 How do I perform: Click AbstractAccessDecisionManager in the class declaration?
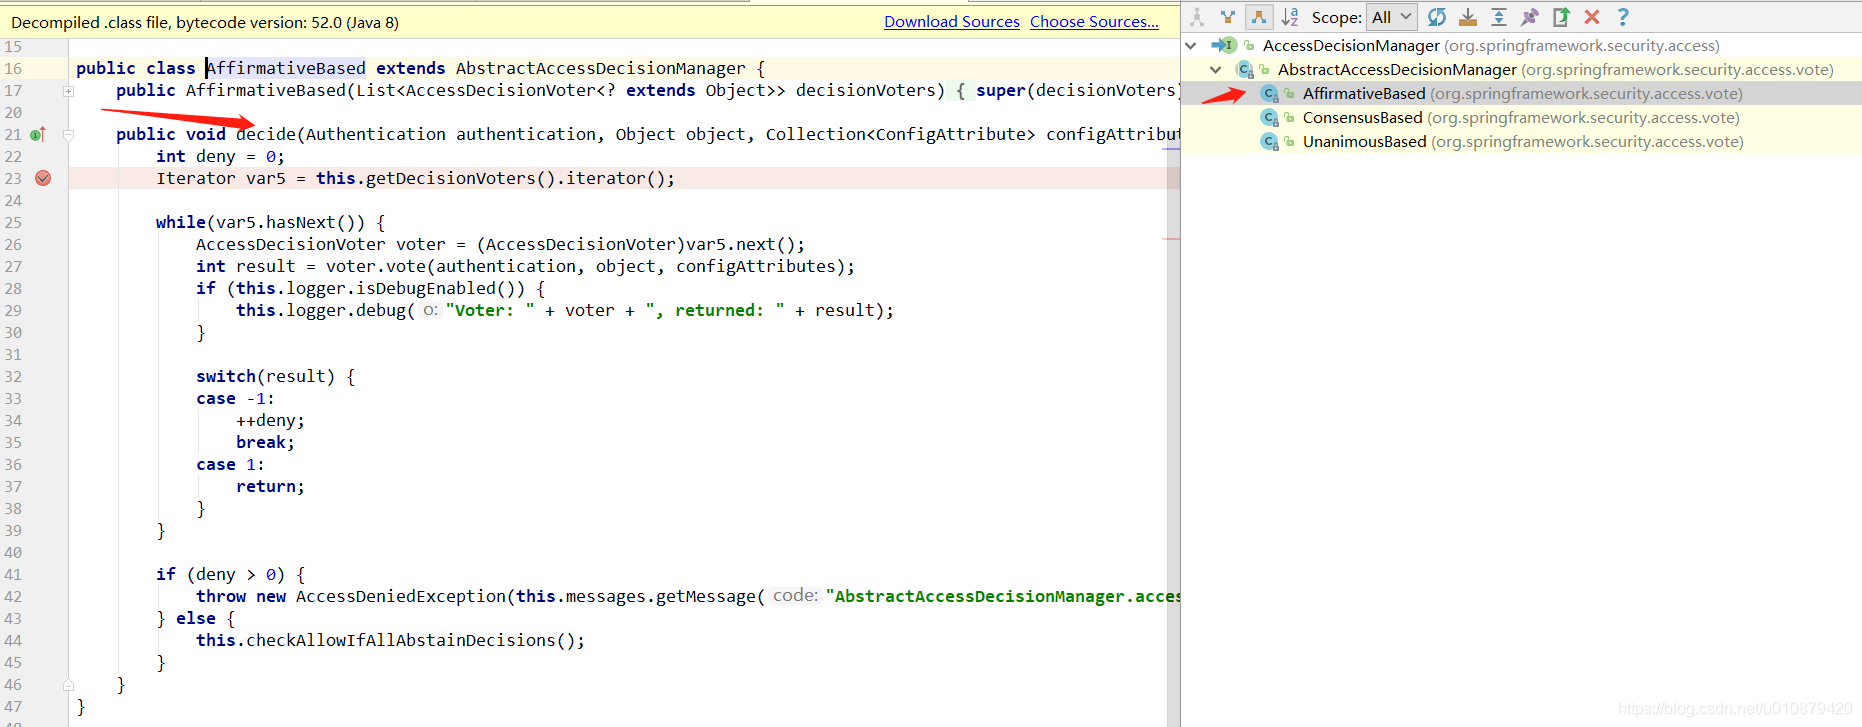tap(600, 68)
